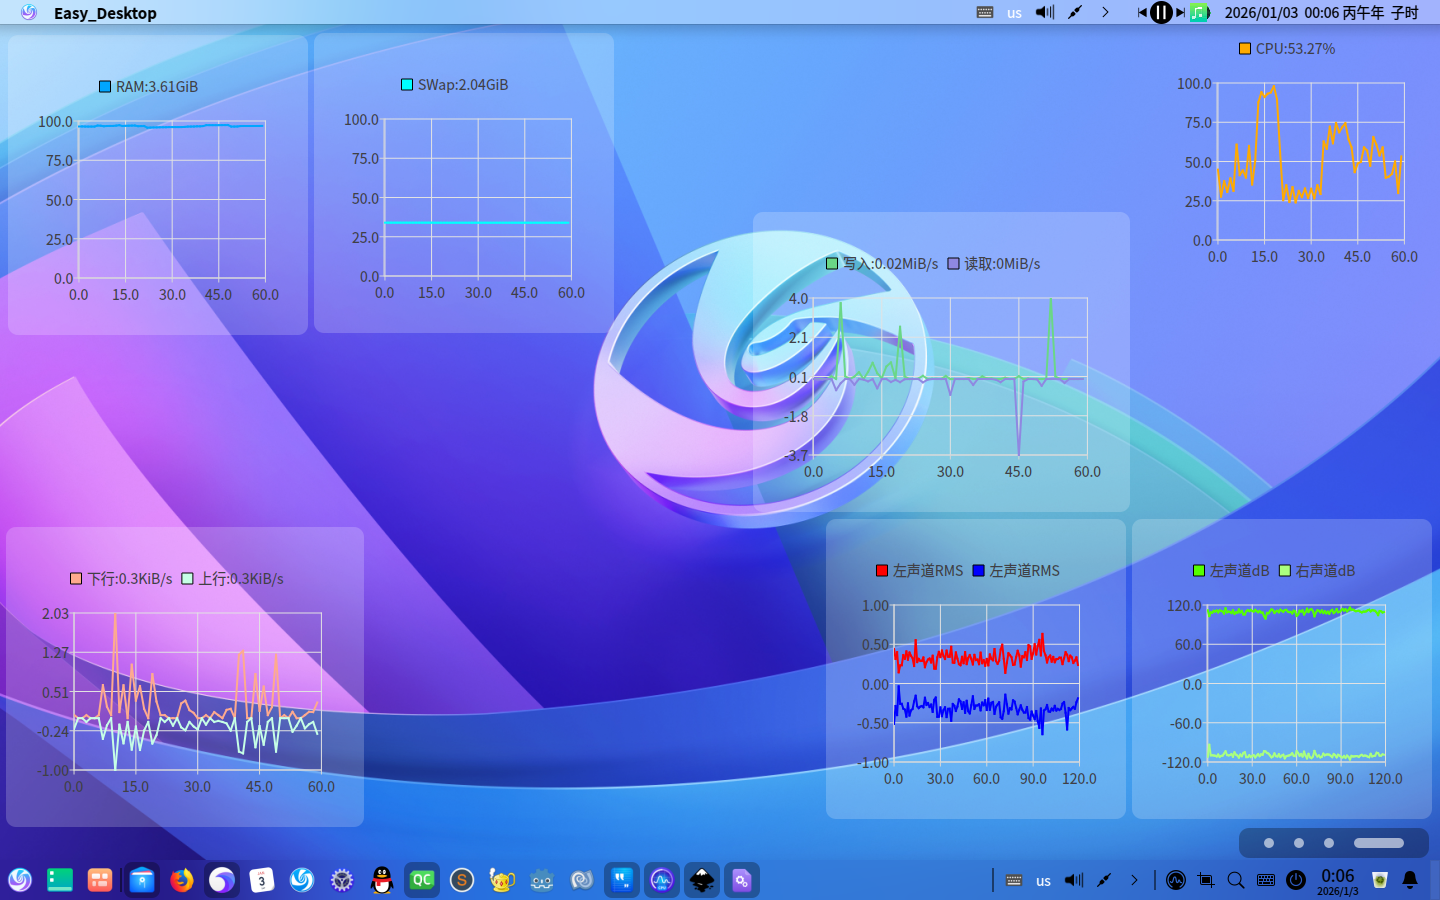Open the purple file-gear icon in dock
1440x900 pixels.
(x=742, y=880)
